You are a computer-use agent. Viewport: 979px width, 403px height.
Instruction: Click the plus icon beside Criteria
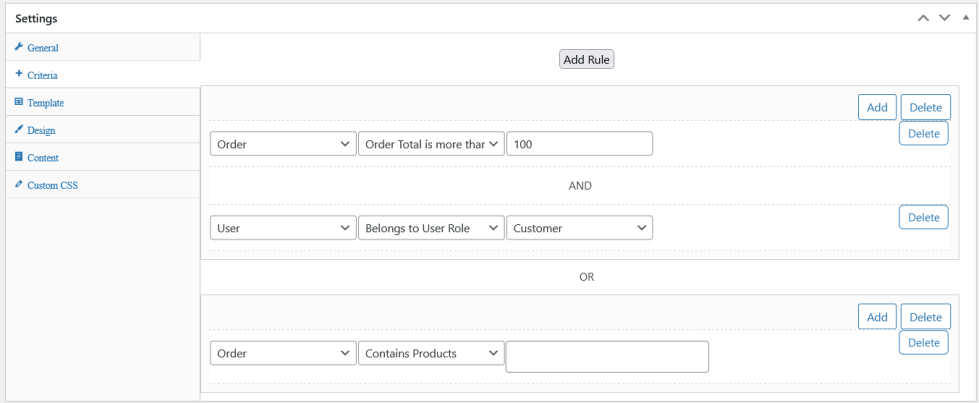(x=19, y=75)
